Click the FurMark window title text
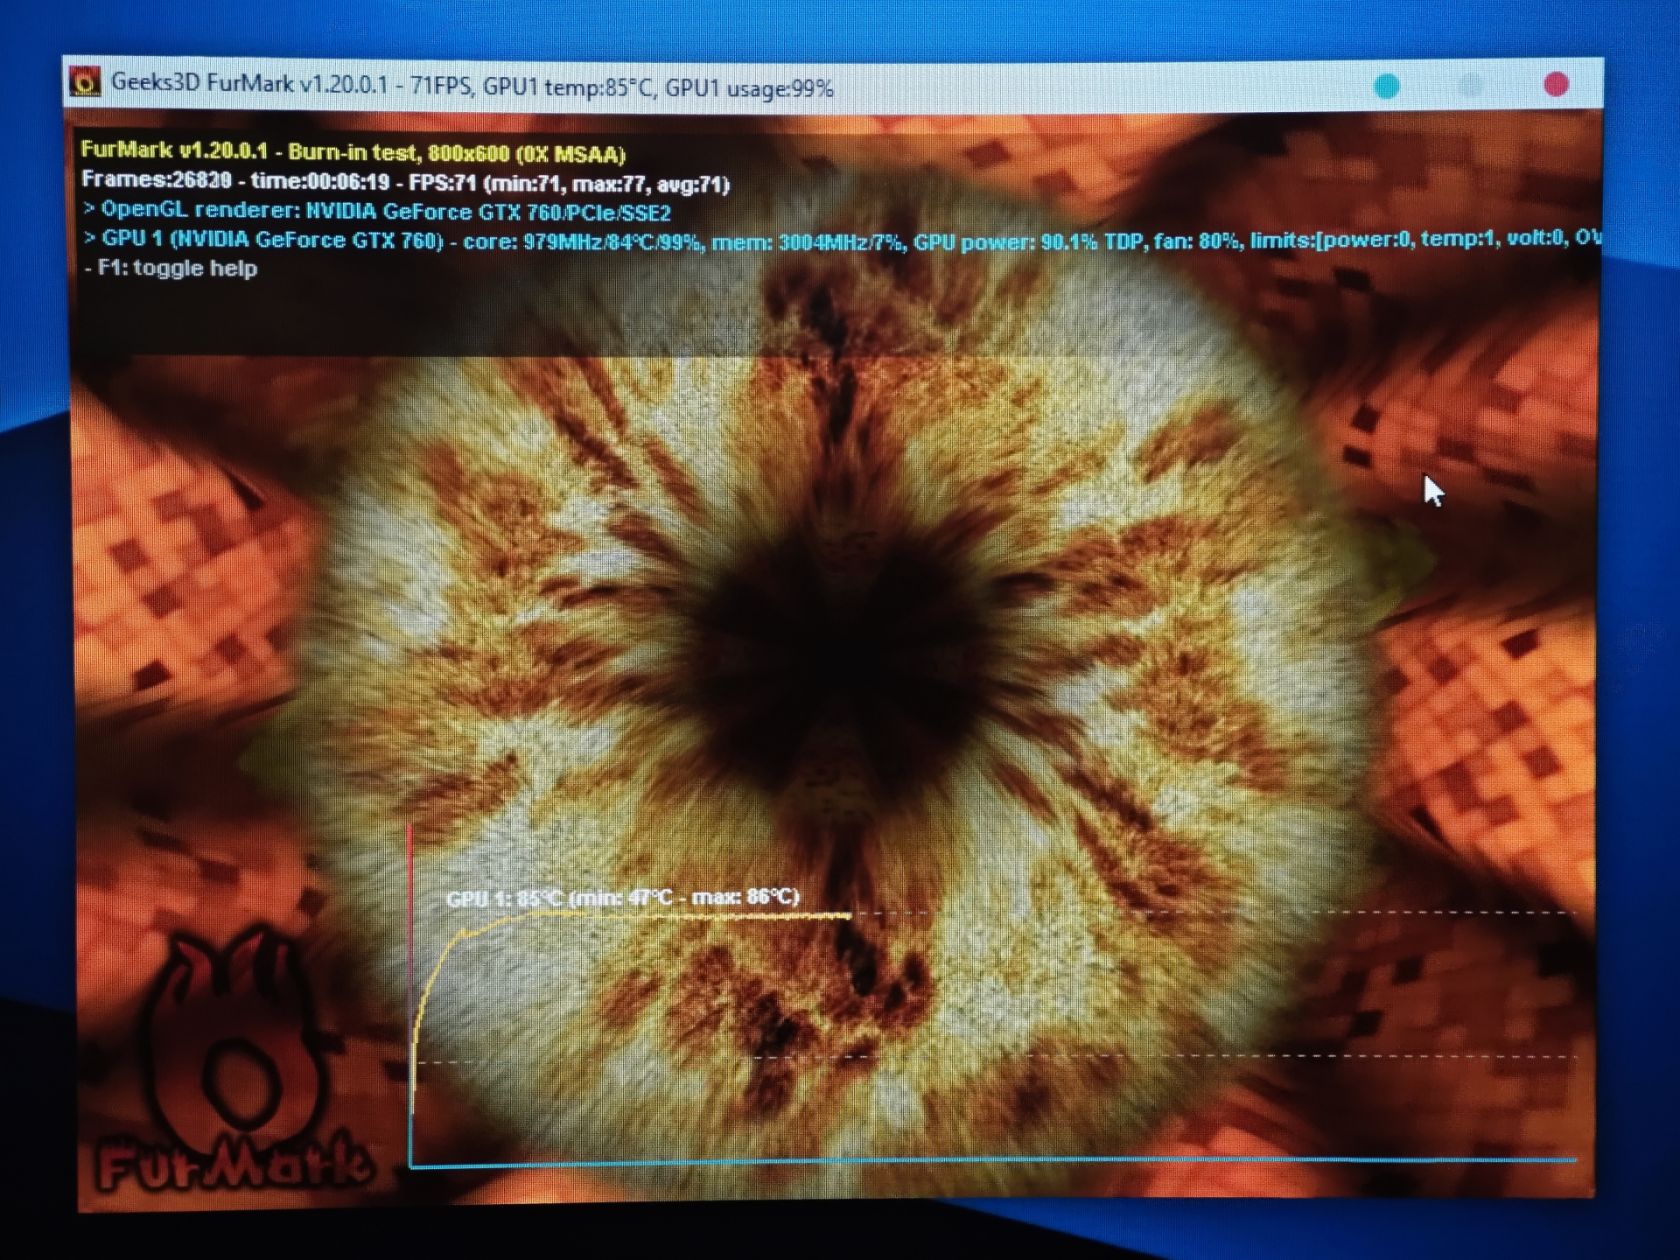The height and width of the screenshot is (1260, 1680). tap(472, 86)
